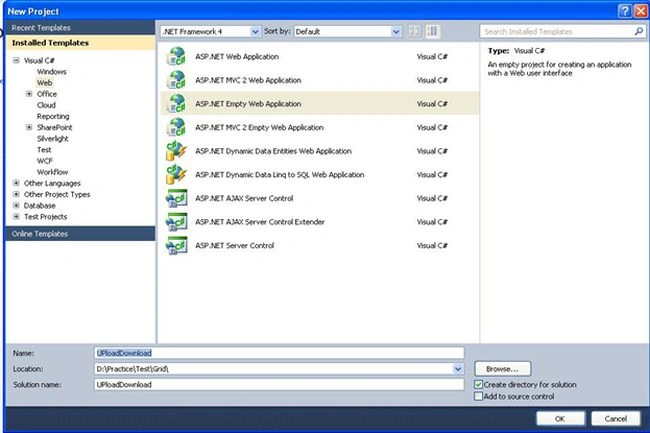Expand the SharePoint tree node
Image resolution: width=650 pixels, height=433 pixels.
click(29, 128)
